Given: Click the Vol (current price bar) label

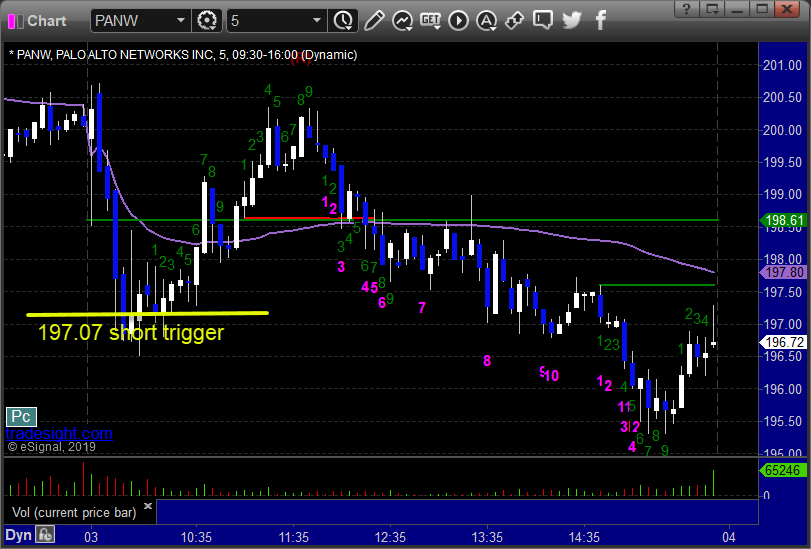Looking at the screenshot, I should 74,512.
